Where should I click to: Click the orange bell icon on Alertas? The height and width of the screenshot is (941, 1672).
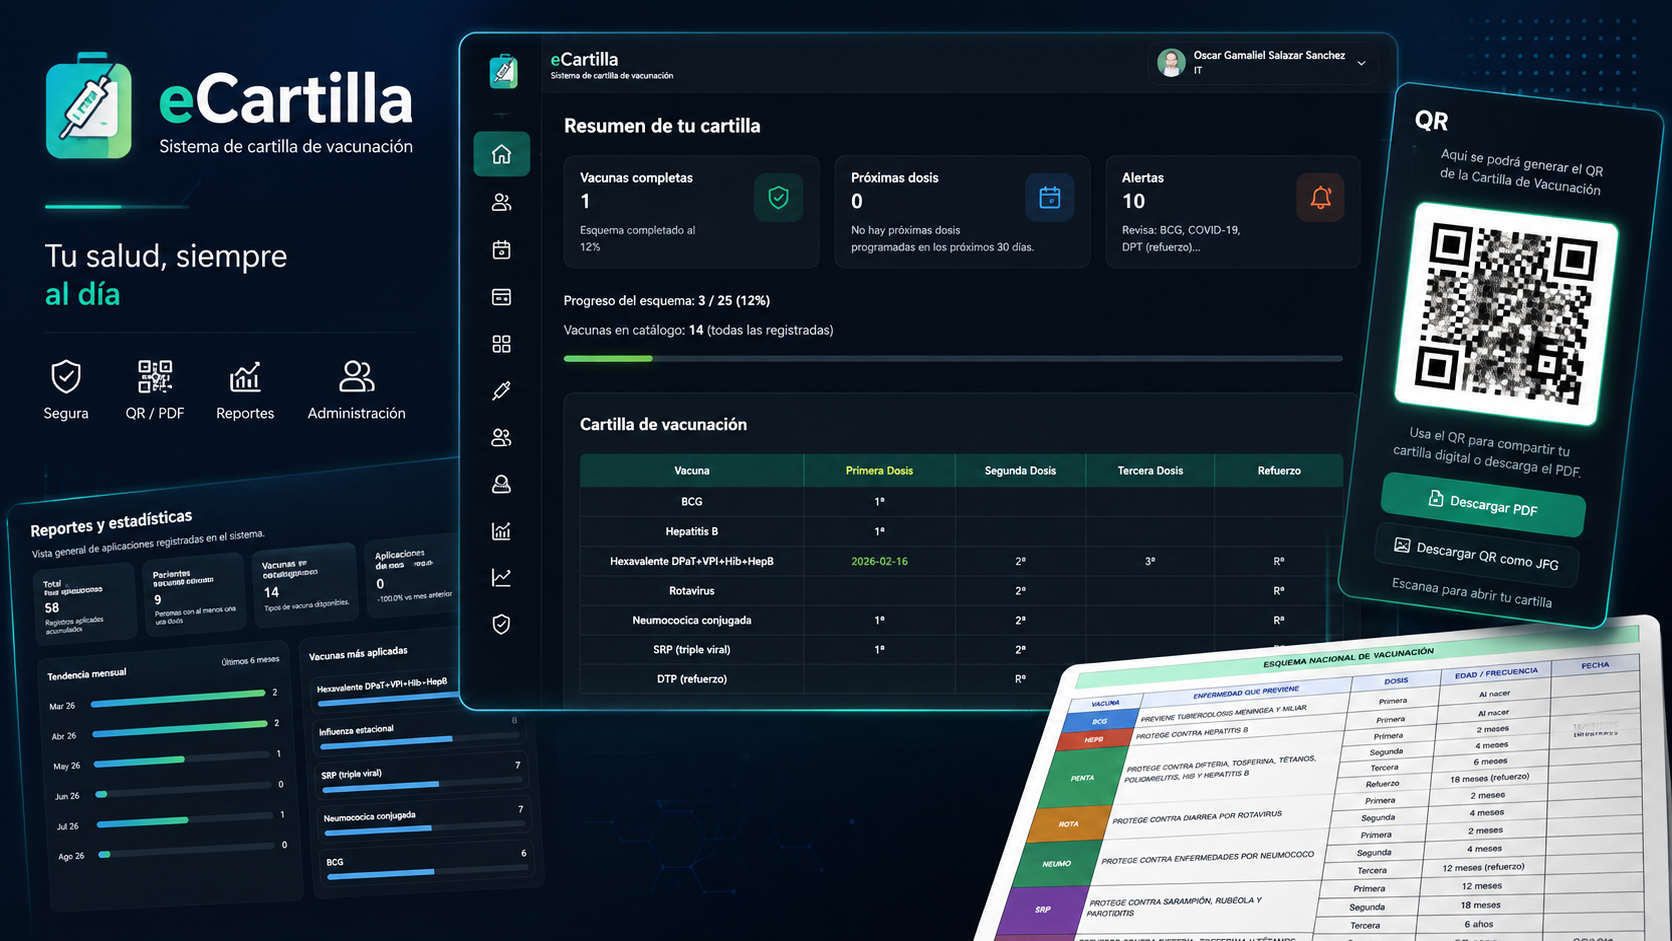click(1320, 197)
